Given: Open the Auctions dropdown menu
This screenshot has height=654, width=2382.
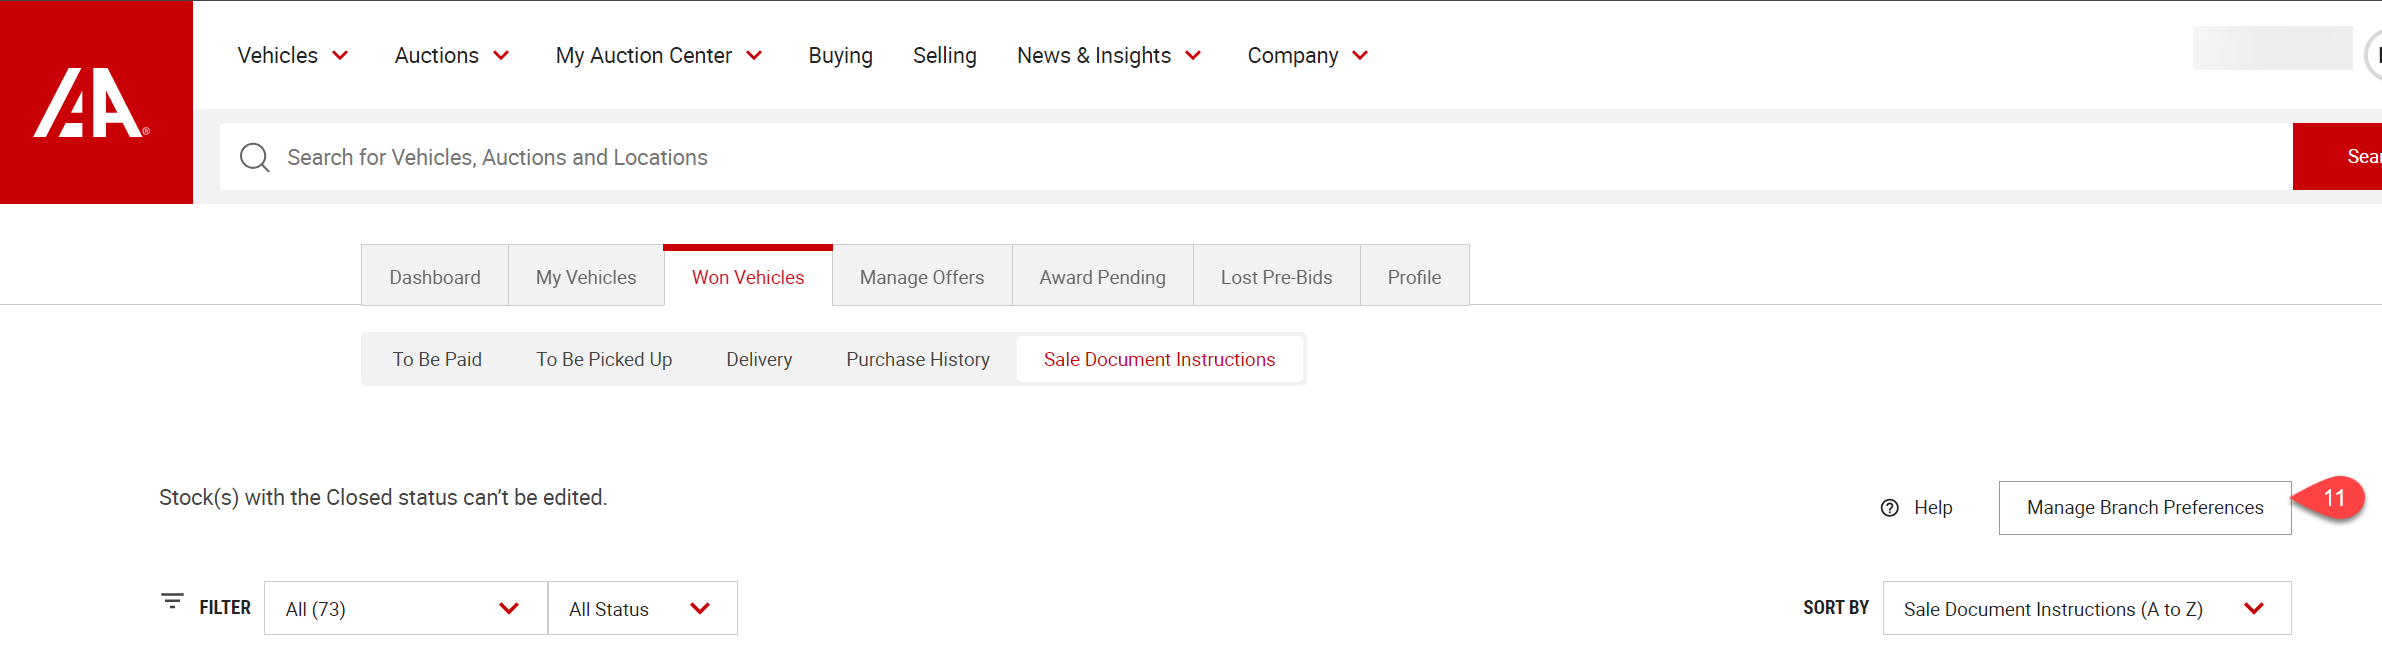Looking at the screenshot, I should pyautogui.click(x=452, y=56).
